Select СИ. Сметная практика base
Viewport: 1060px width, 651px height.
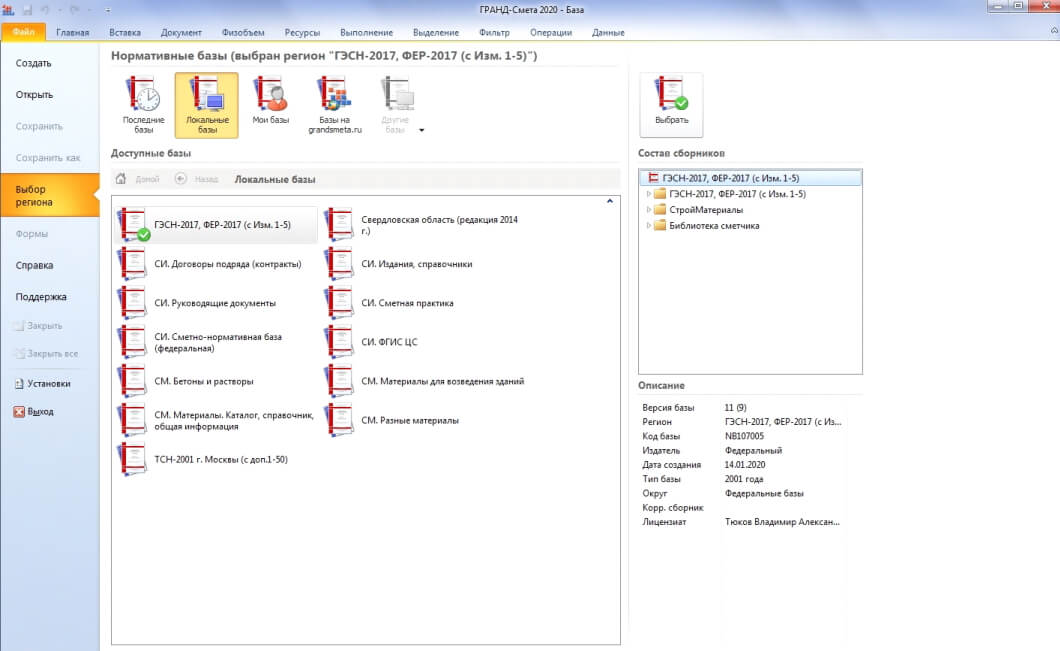pyautogui.click(x=390, y=303)
